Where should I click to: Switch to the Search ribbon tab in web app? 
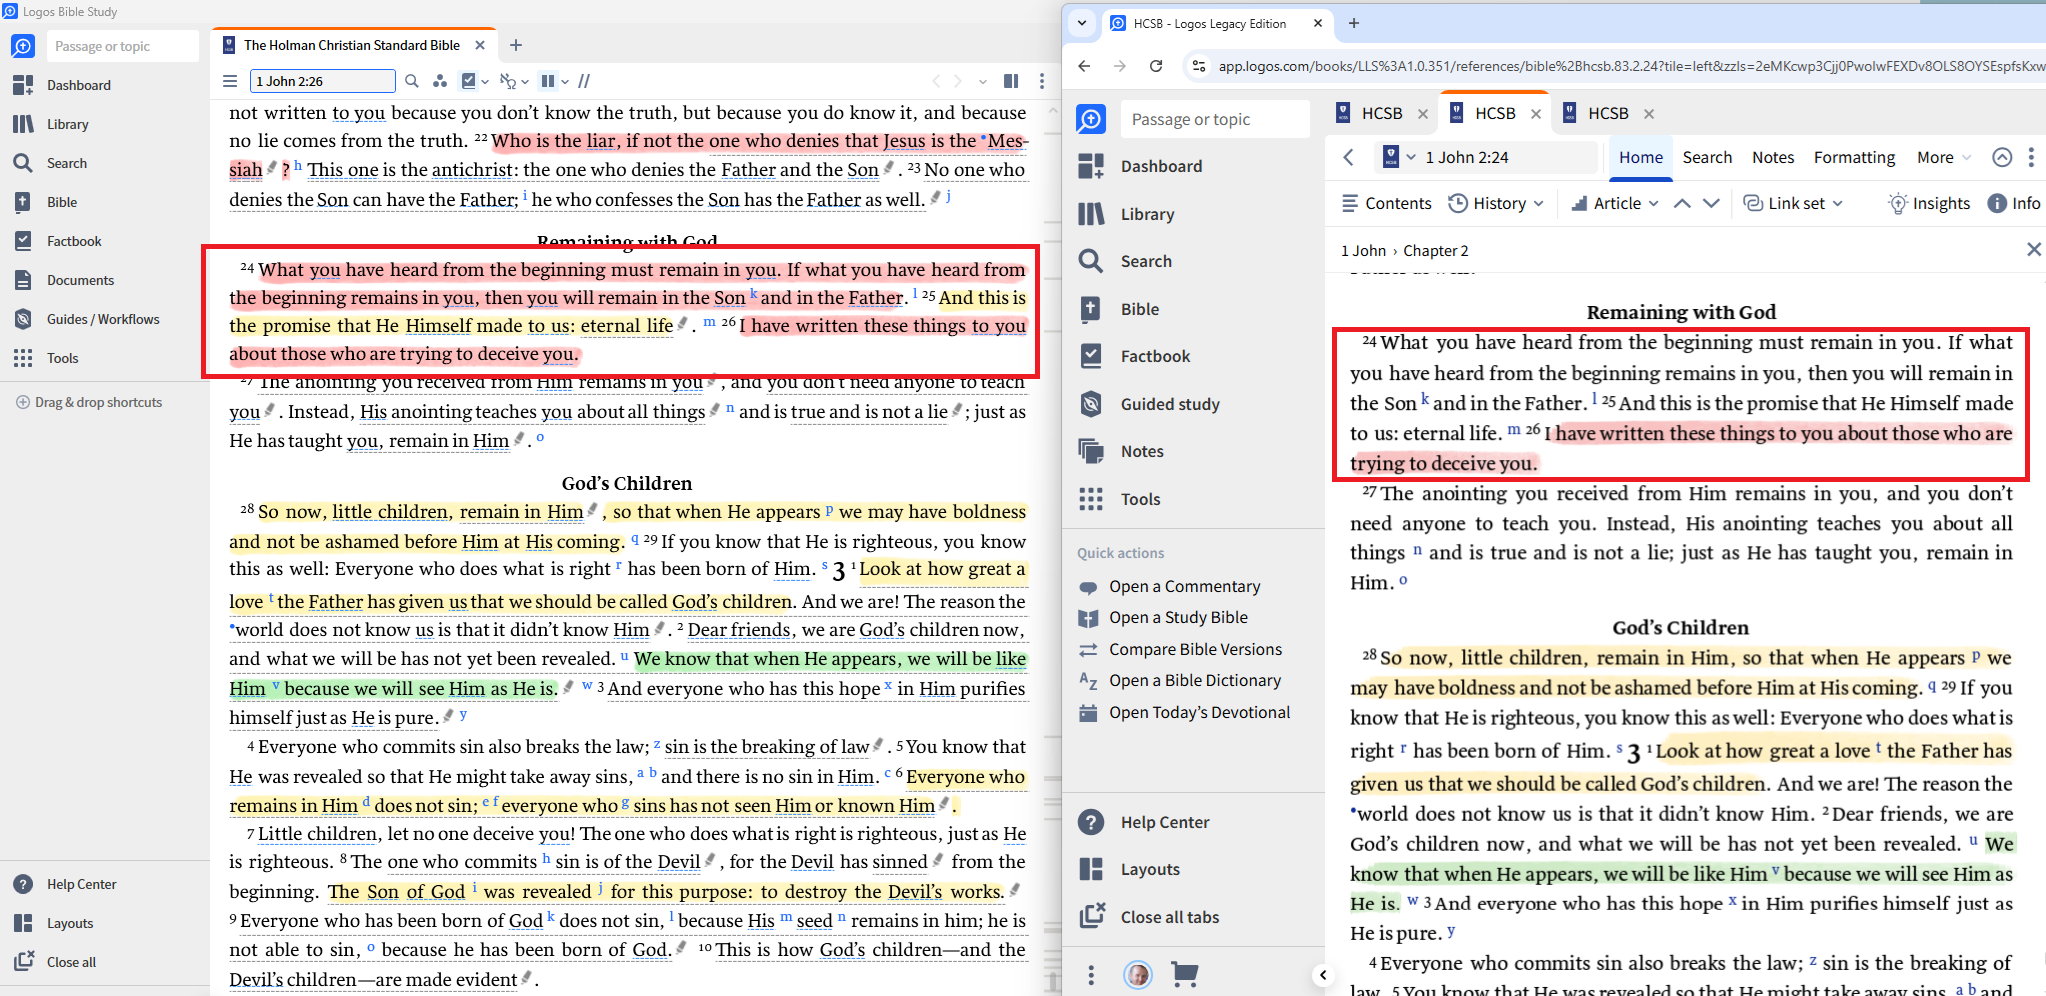tap(1707, 157)
